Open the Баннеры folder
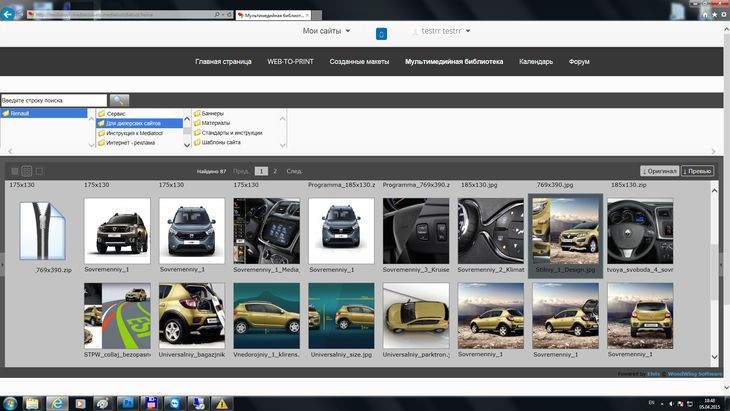This screenshot has width=730, height=411. [x=212, y=113]
